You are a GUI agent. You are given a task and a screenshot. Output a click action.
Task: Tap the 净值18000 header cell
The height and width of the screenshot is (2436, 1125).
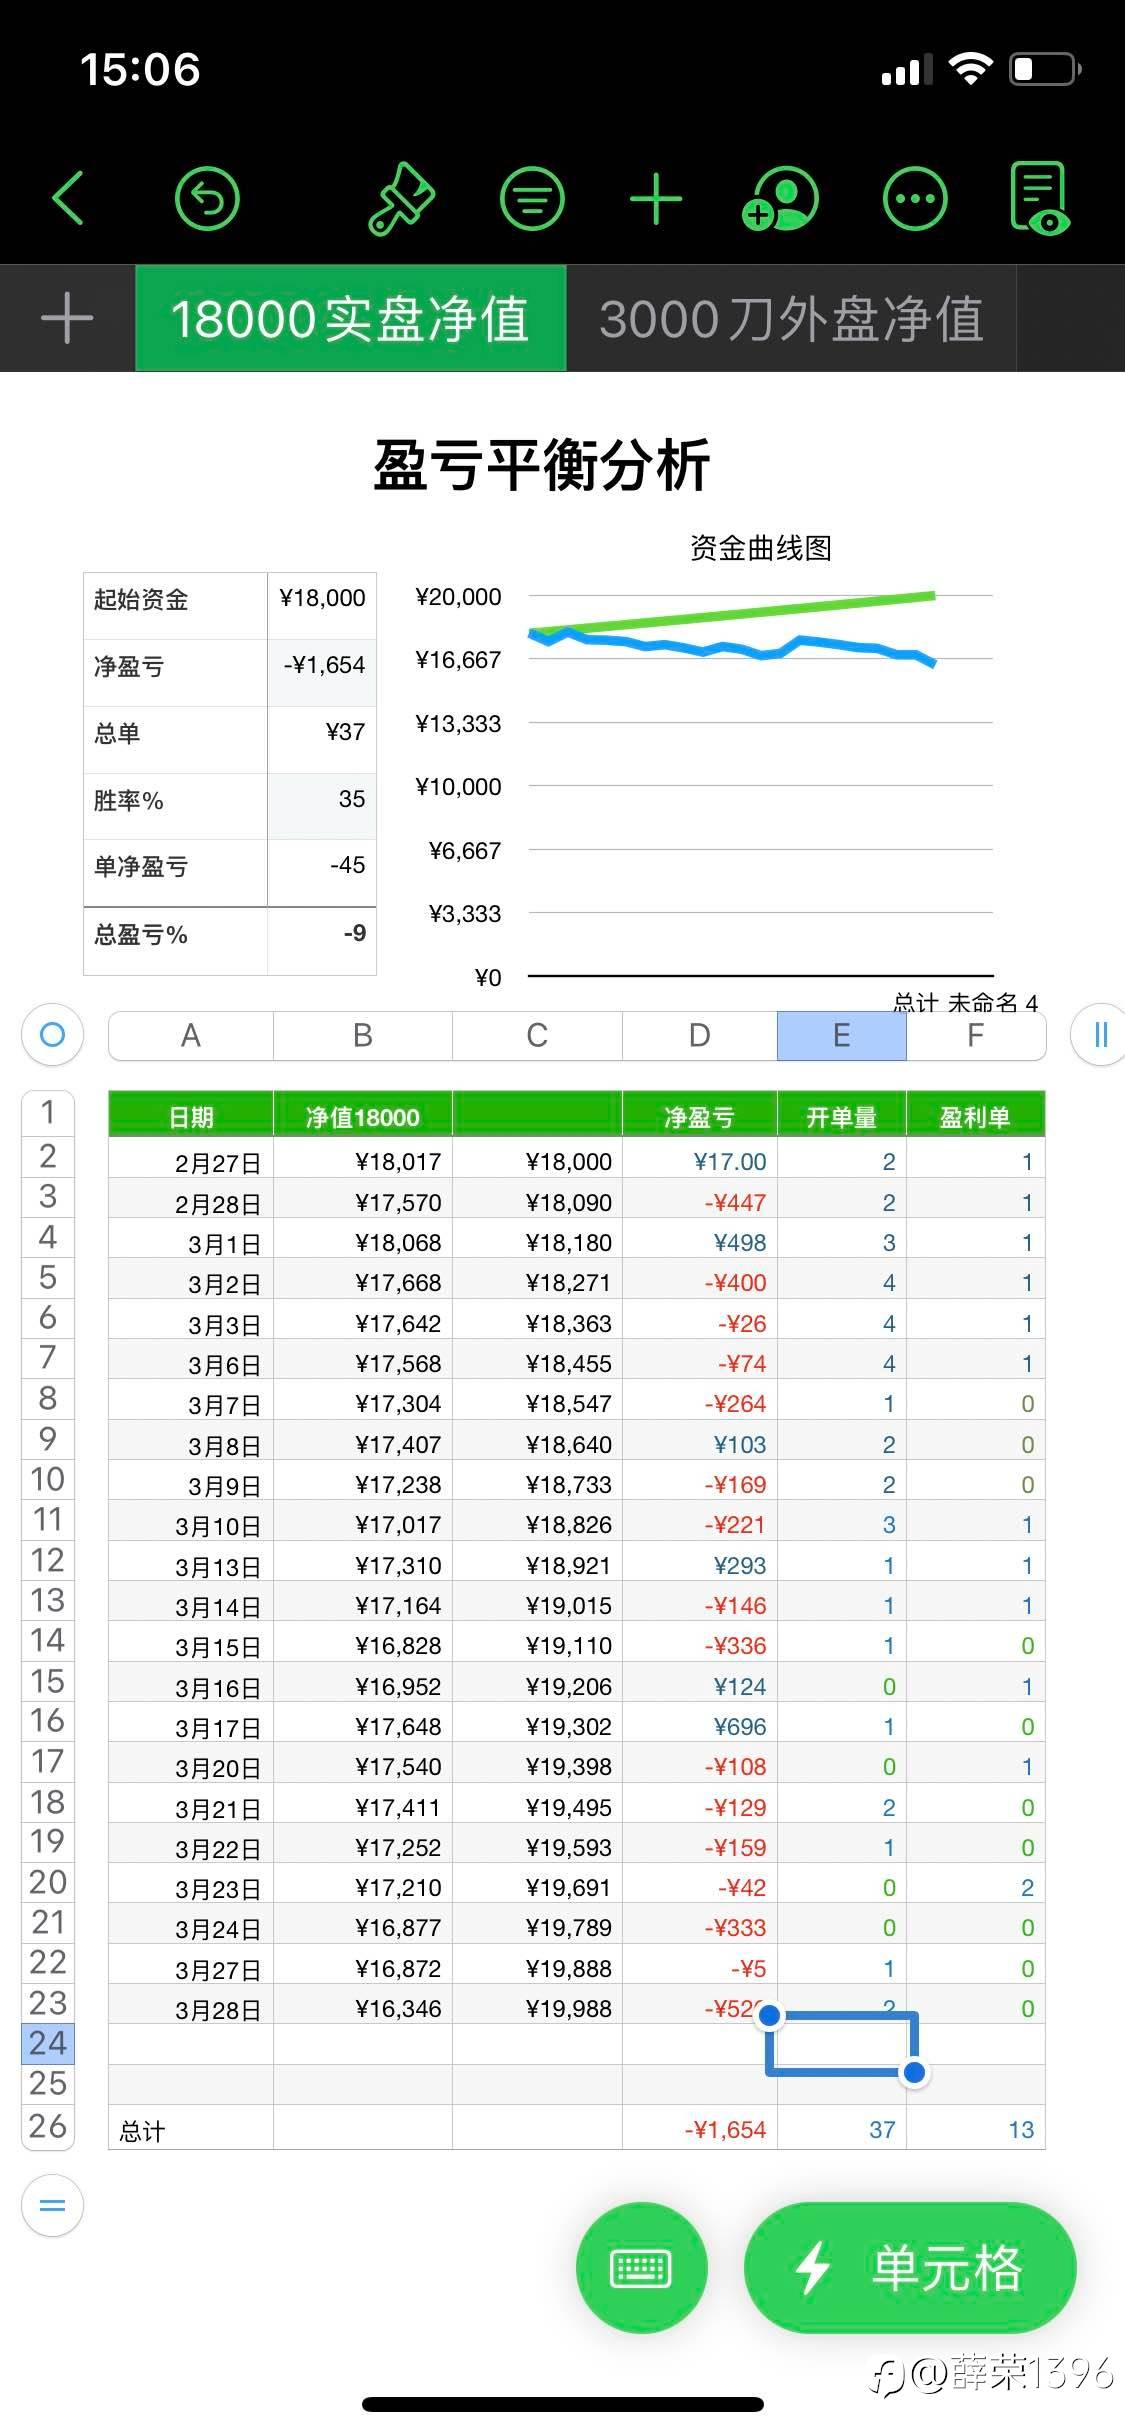coord(363,1116)
